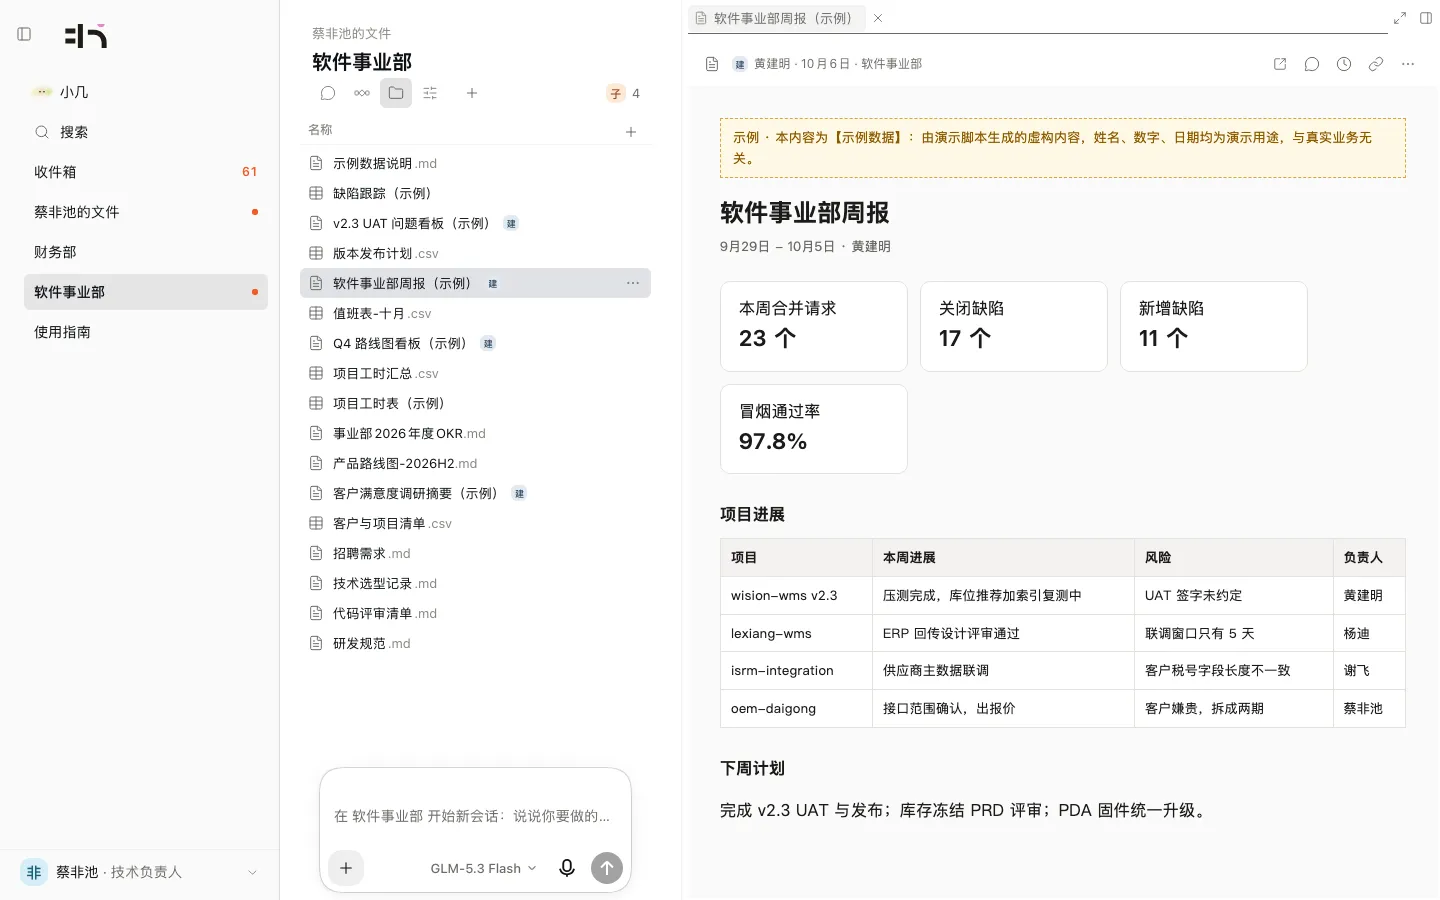Image resolution: width=1440 pixels, height=900 pixels.
Task: Switch to the infinity-link view icon
Action: coord(362,93)
